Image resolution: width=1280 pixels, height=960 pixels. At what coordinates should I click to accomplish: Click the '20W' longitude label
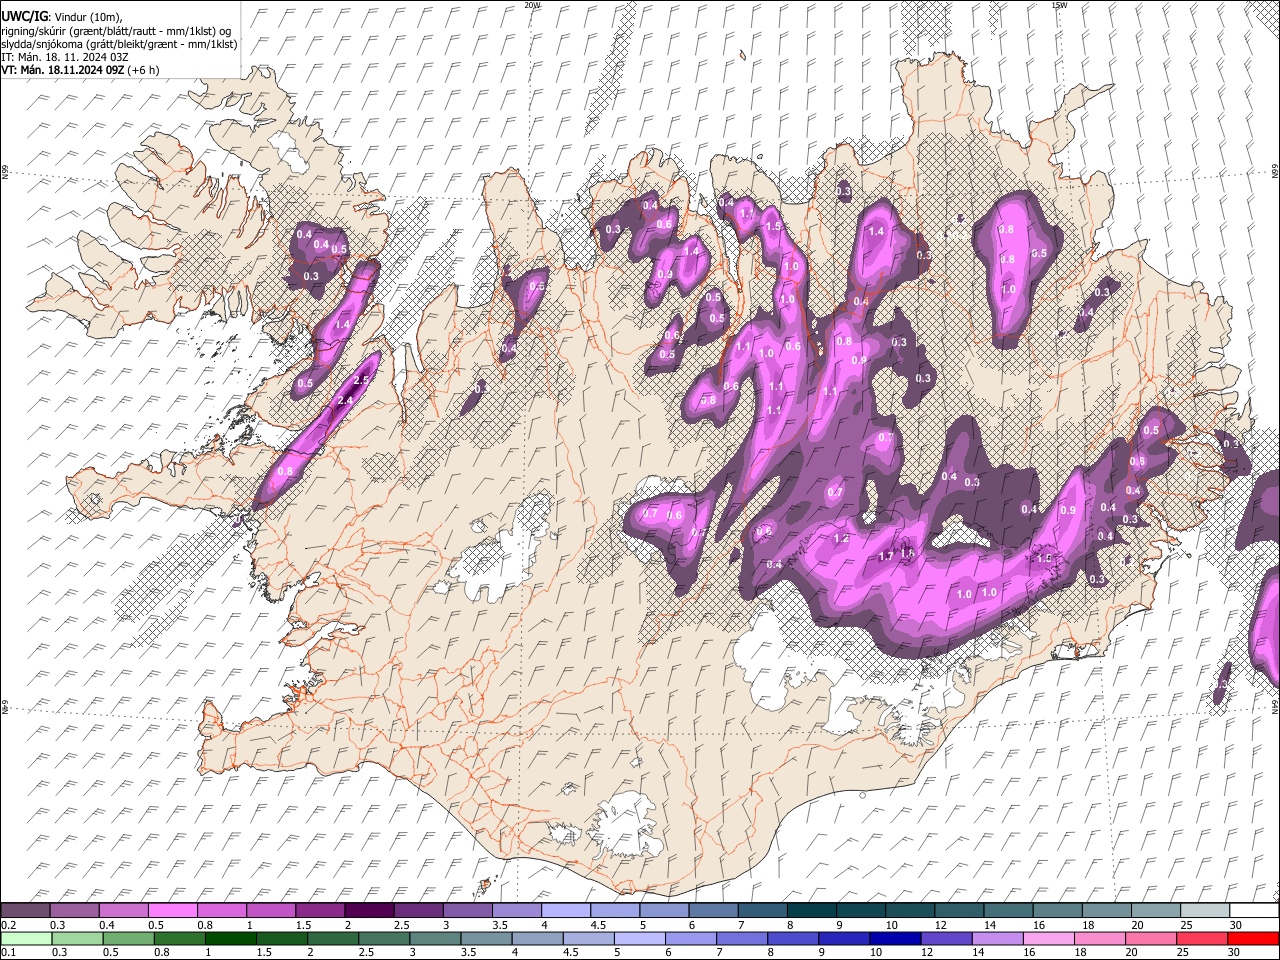click(532, 5)
